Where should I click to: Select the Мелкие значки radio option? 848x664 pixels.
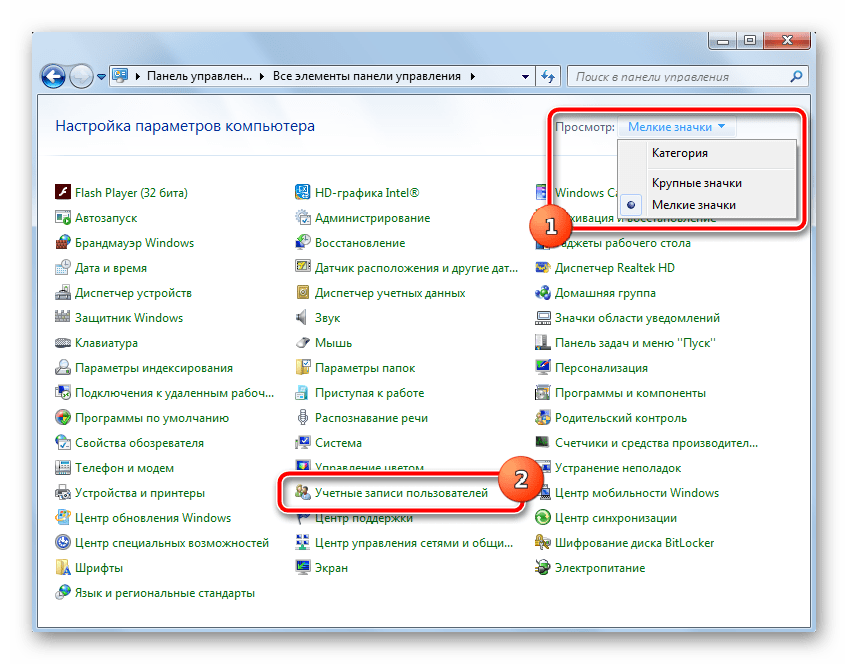pos(693,205)
